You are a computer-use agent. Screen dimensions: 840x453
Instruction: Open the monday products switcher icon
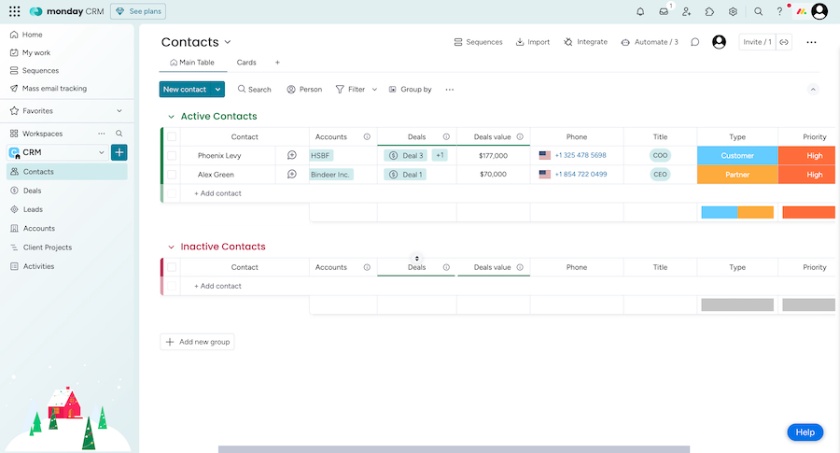801,11
